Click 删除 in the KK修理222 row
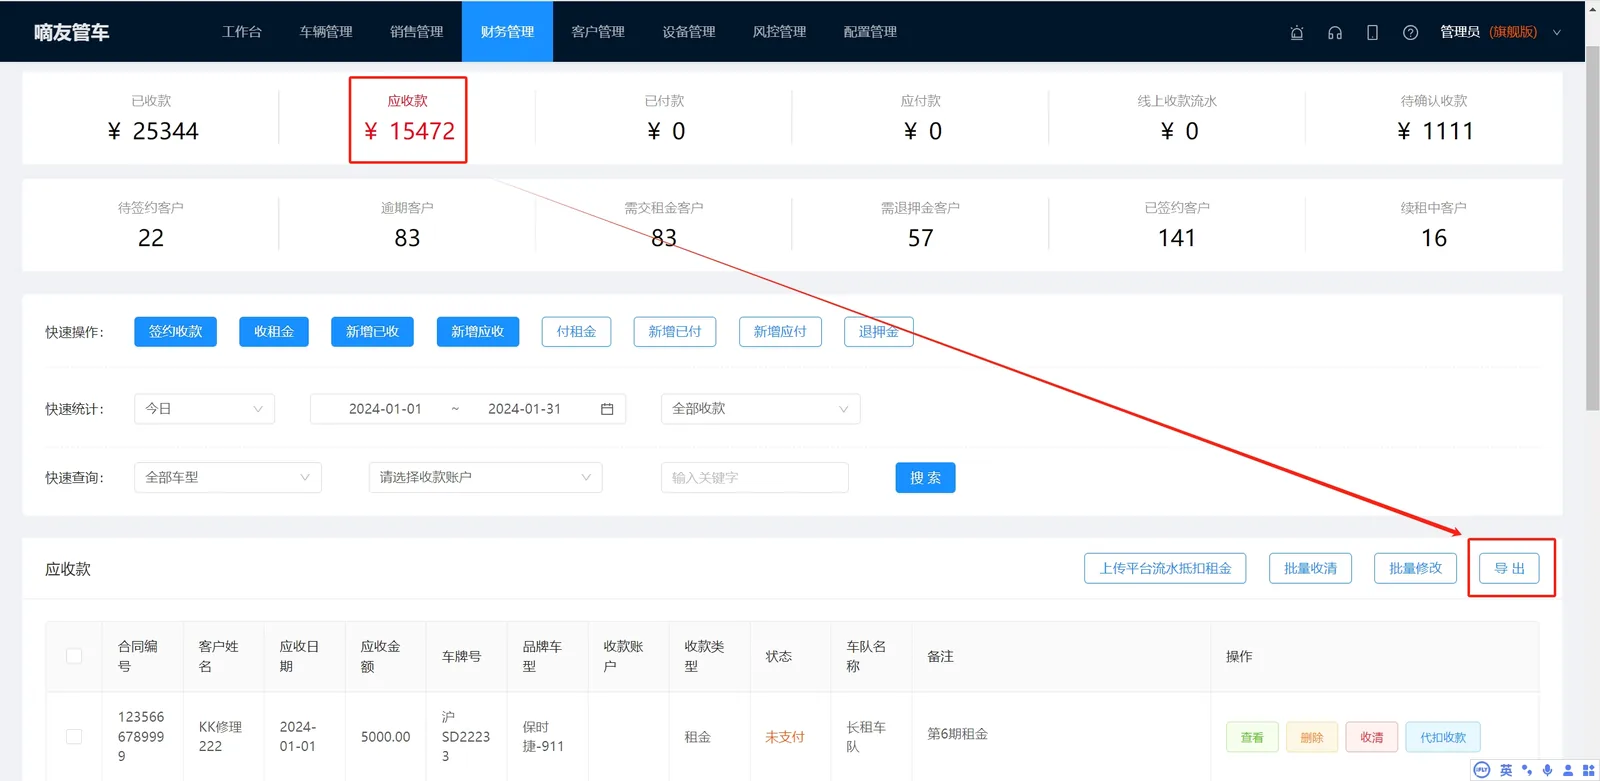Viewport: 1600px width, 781px height. [1312, 737]
